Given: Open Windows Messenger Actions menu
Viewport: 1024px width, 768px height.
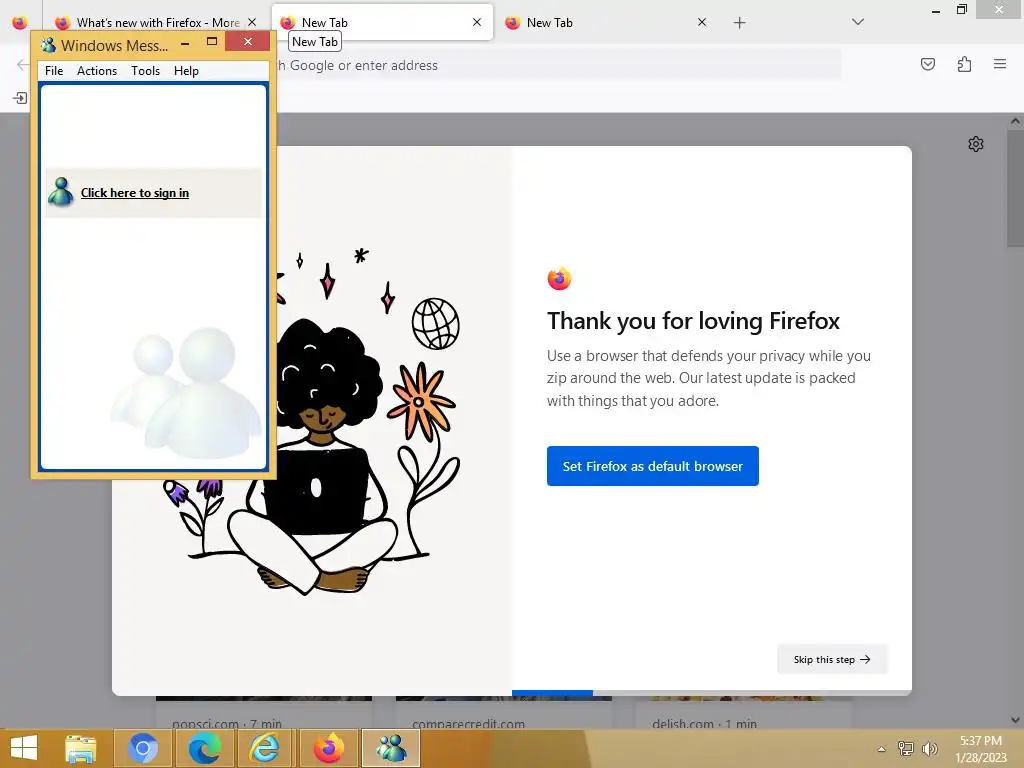Looking at the screenshot, I should (x=97, y=71).
